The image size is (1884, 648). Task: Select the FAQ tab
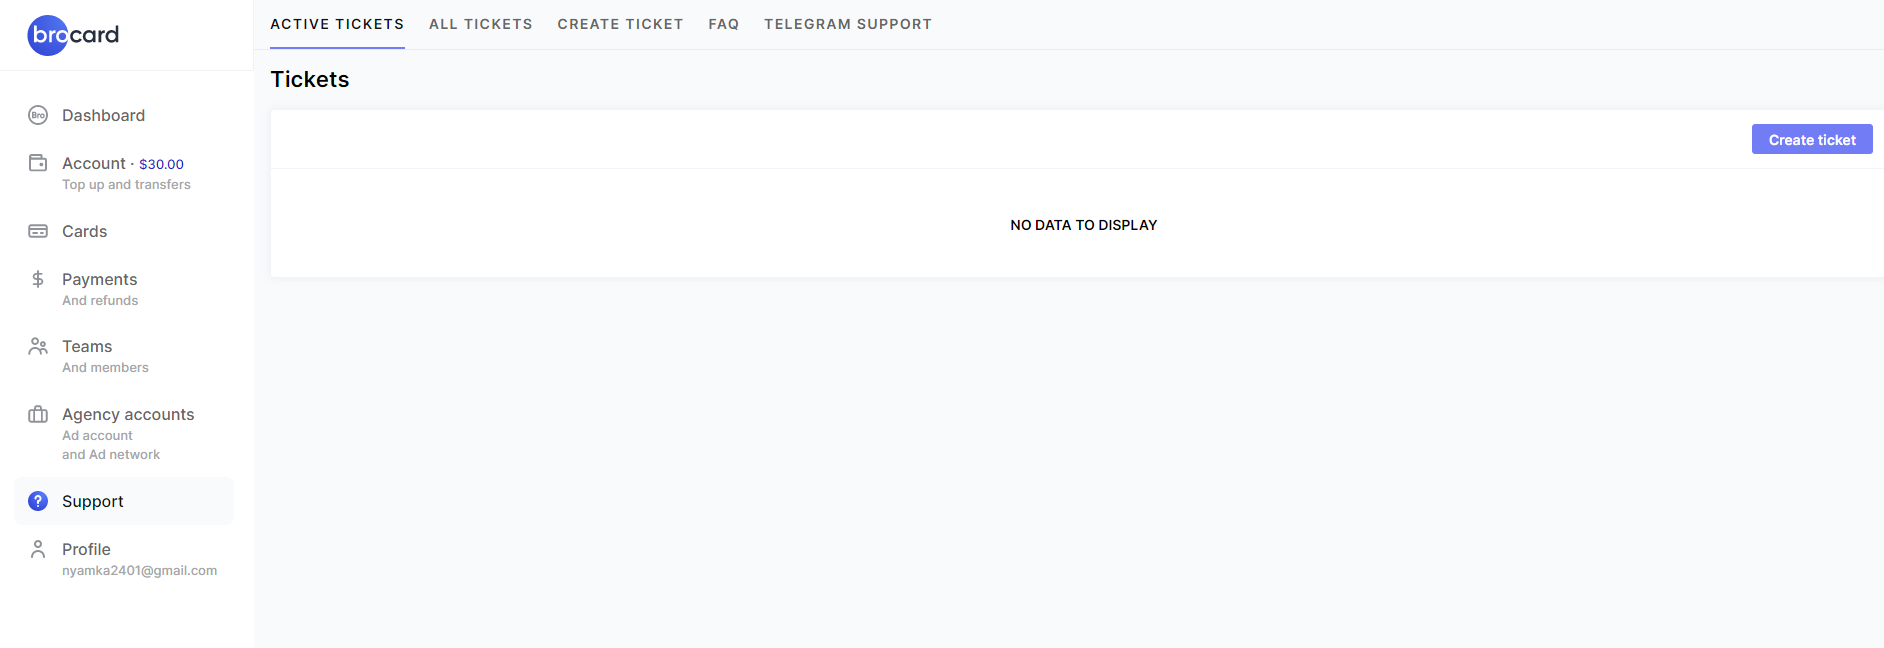tap(724, 24)
